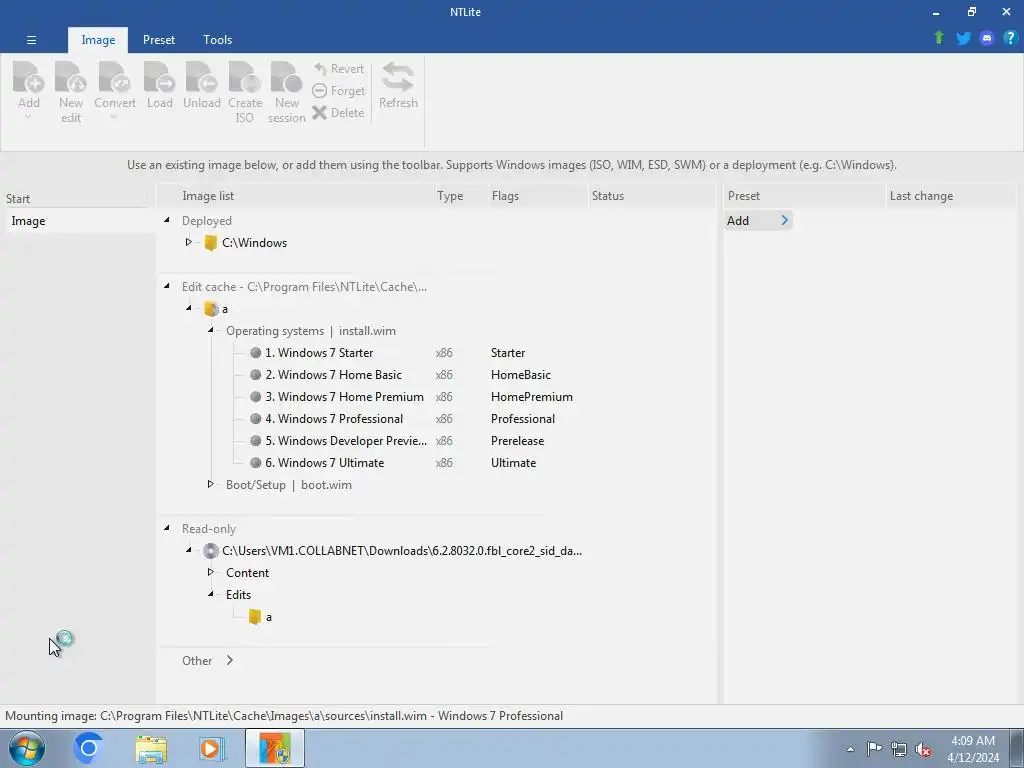Select Image in the Start sidebar

(x=81, y=221)
